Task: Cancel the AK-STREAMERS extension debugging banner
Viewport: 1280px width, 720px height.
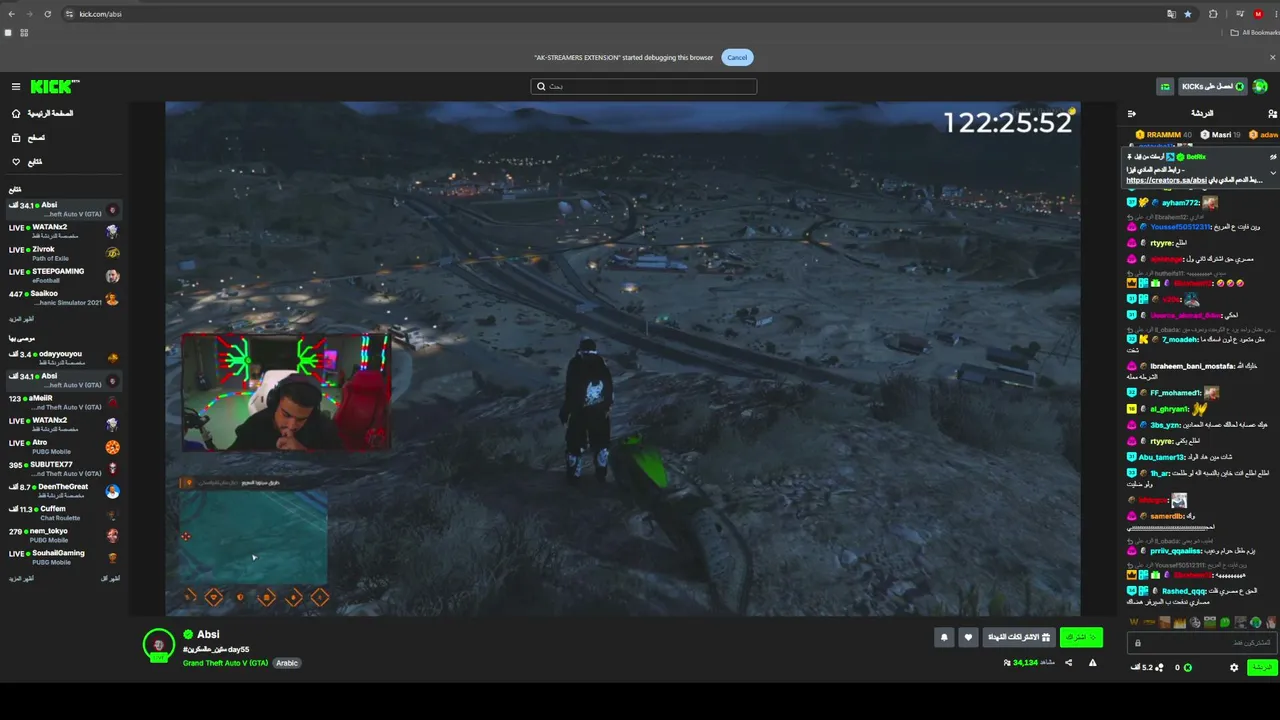Action: (x=737, y=57)
